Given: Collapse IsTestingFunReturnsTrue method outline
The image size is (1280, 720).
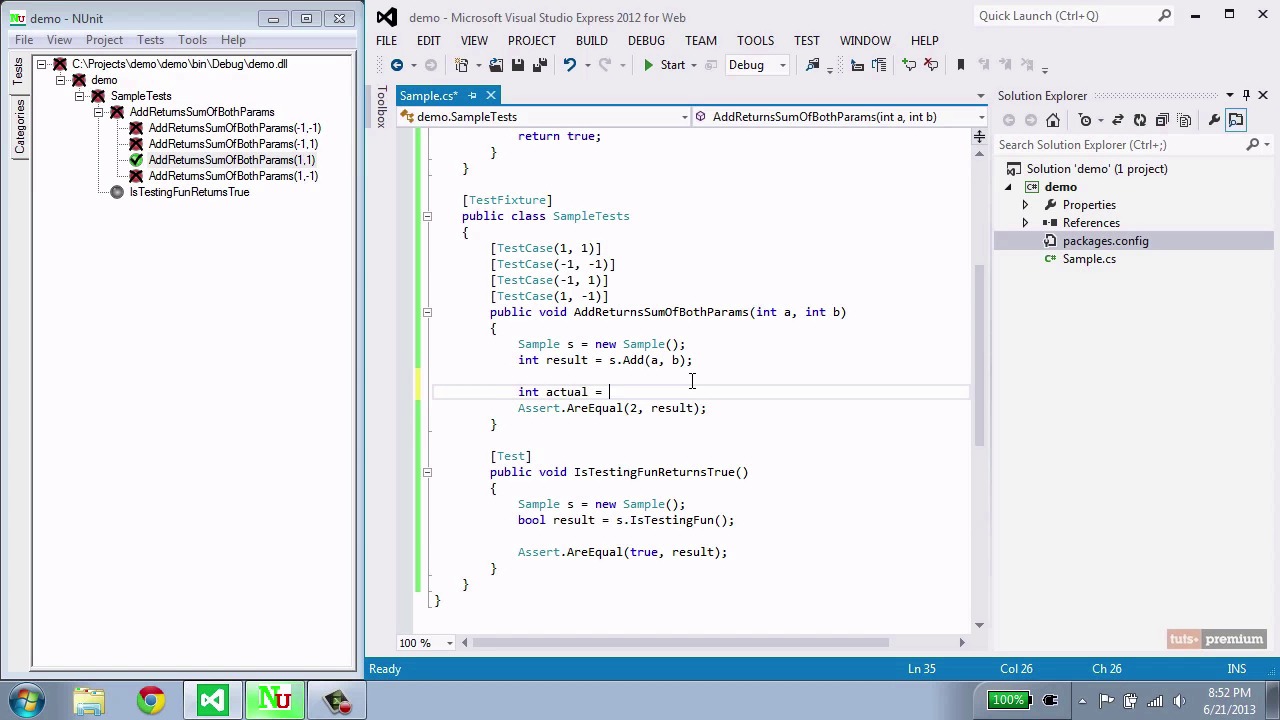Looking at the screenshot, I should click(x=427, y=472).
